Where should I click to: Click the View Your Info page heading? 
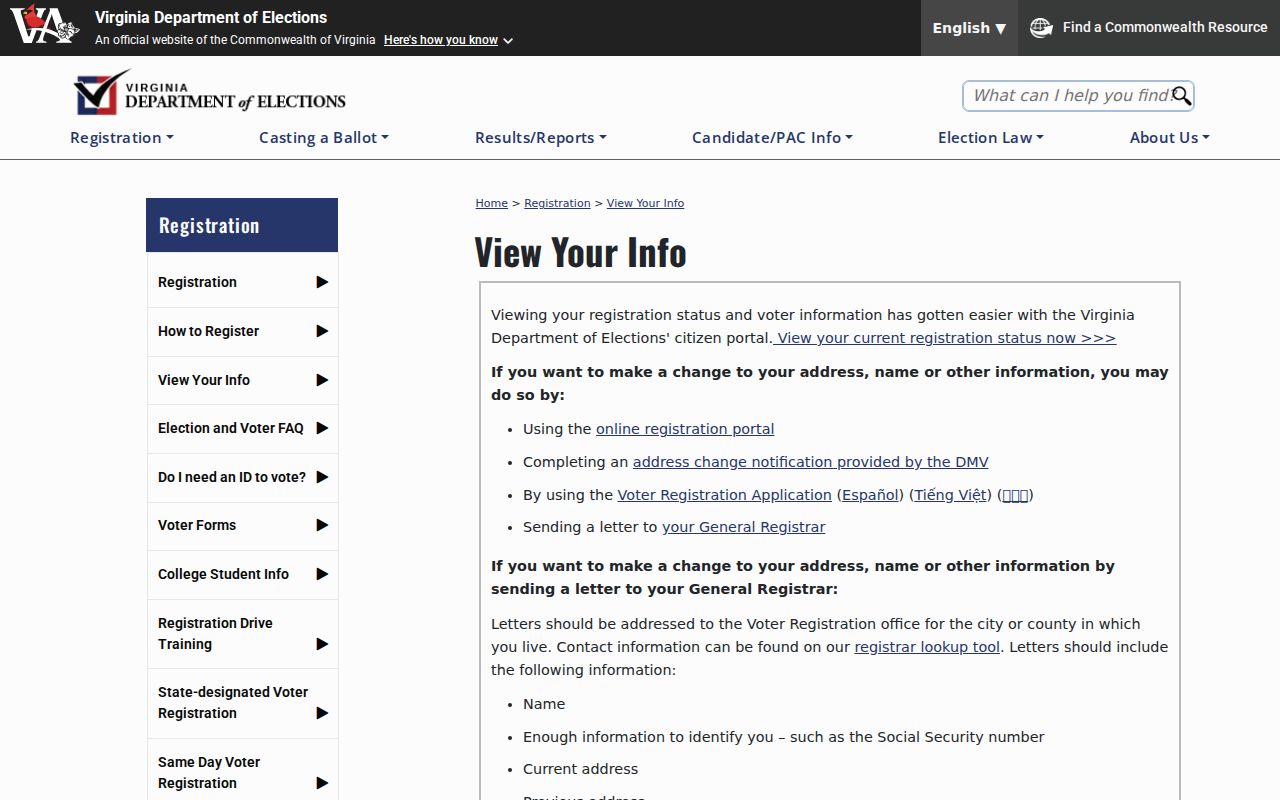580,252
